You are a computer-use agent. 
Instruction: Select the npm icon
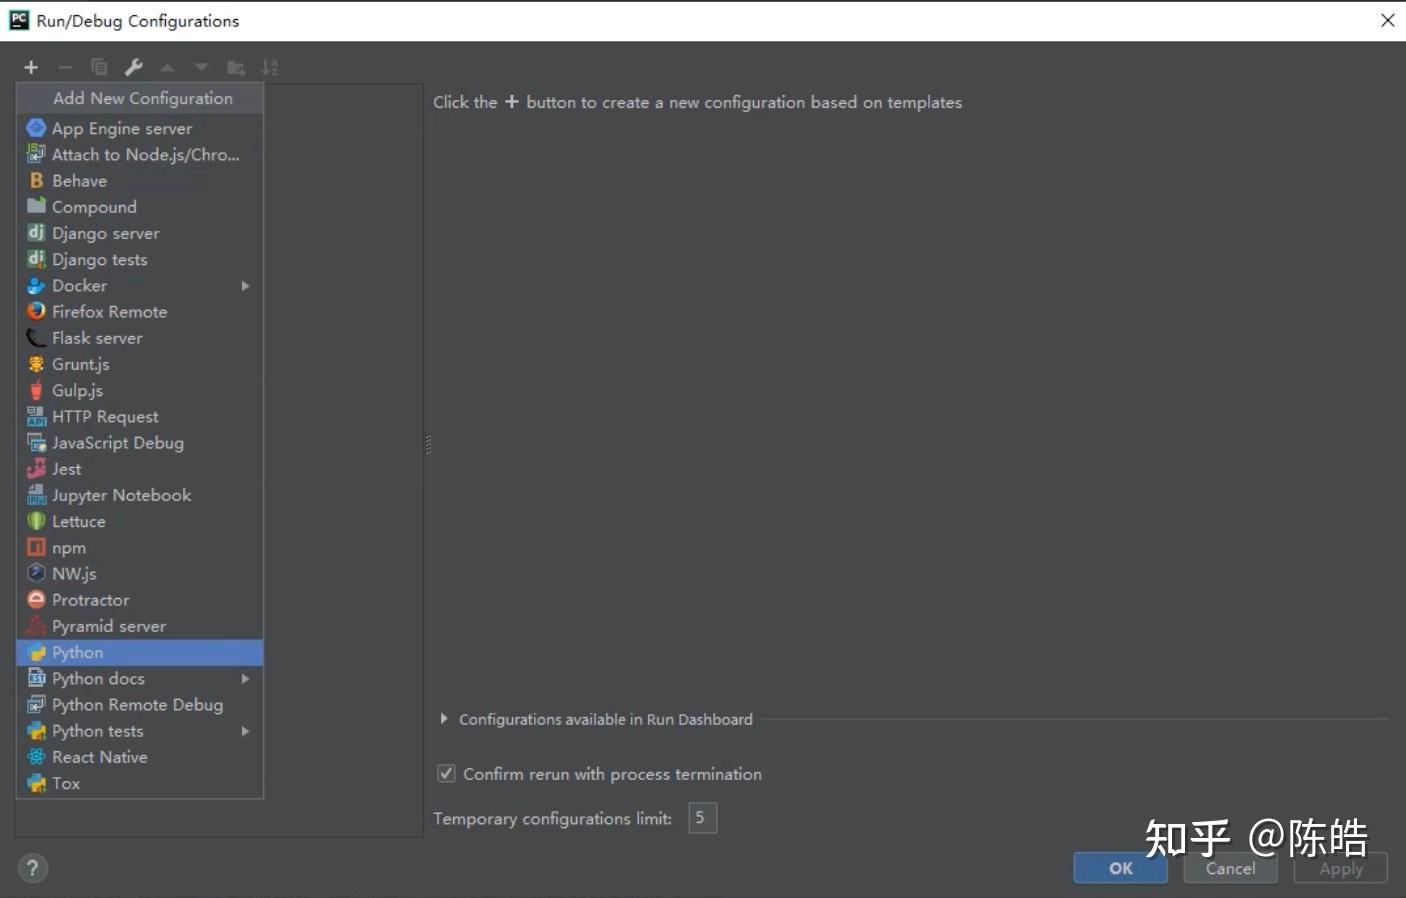point(36,547)
